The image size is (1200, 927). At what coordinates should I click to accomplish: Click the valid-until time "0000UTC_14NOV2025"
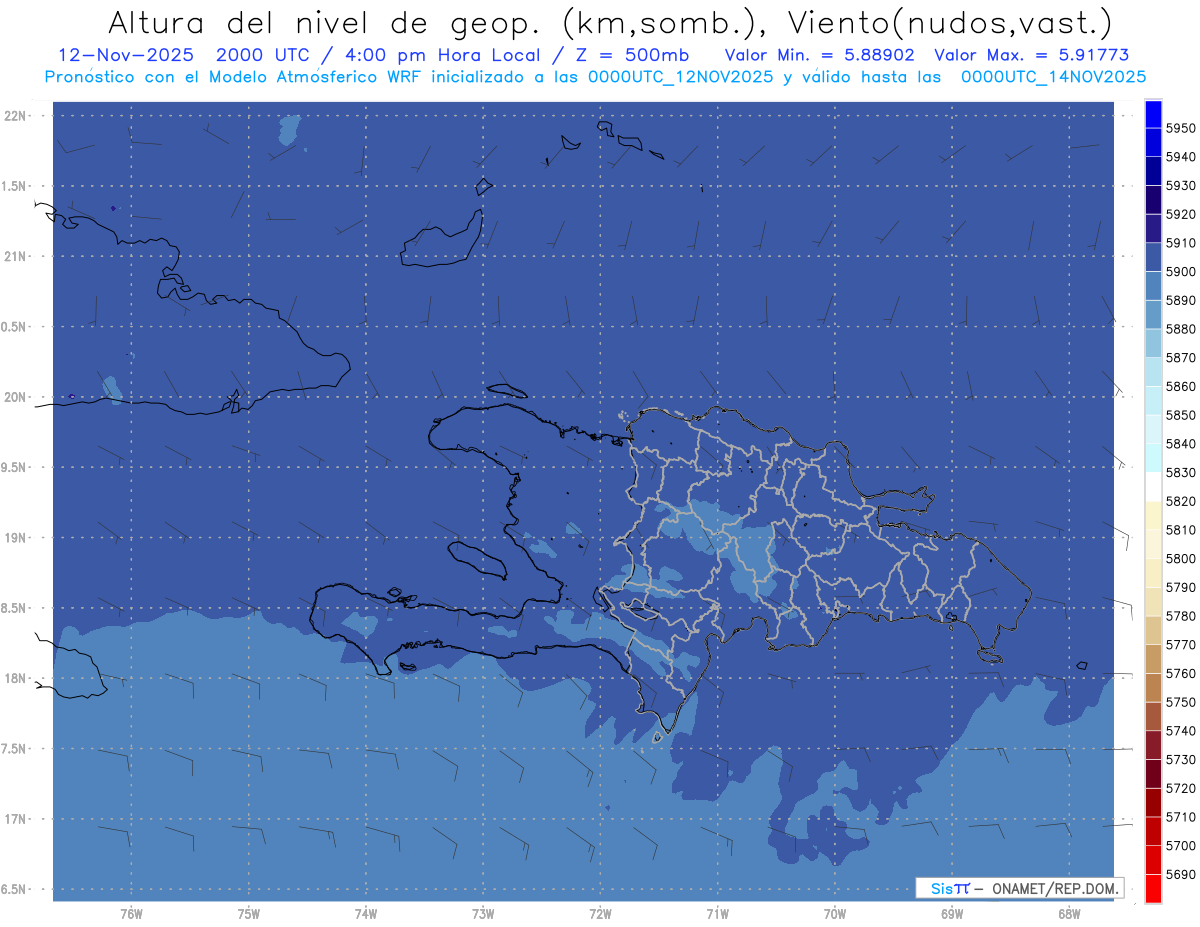pos(1053,77)
